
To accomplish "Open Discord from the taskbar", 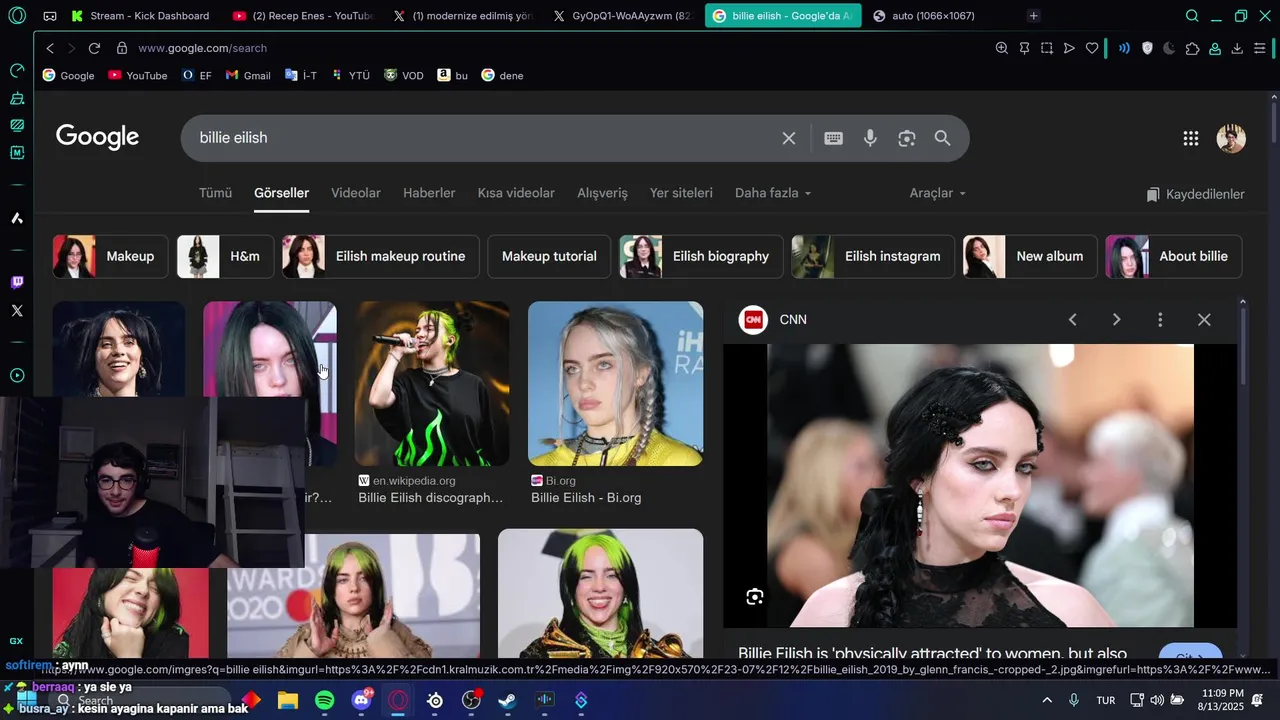I will 362,700.
